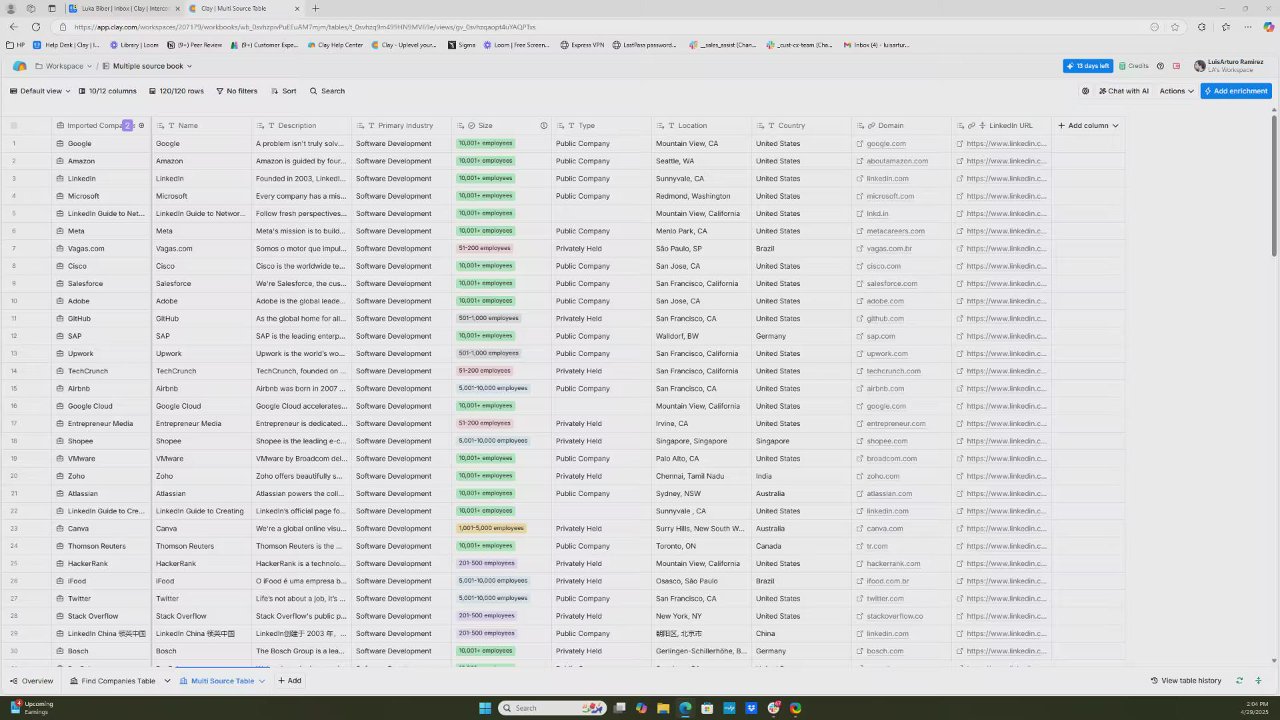Click the Domain column link type icon
Image resolution: width=1280 pixels, height=720 pixels.
(x=871, y=126)
